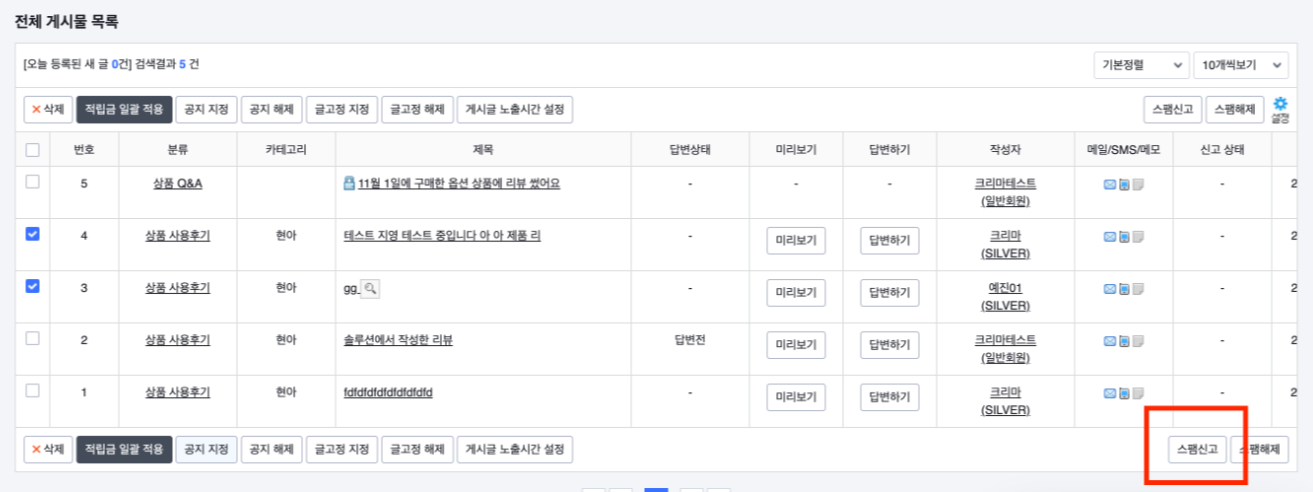Click the magnifier icon beside the gg title
1313x492 pixels.
point(370,289)
